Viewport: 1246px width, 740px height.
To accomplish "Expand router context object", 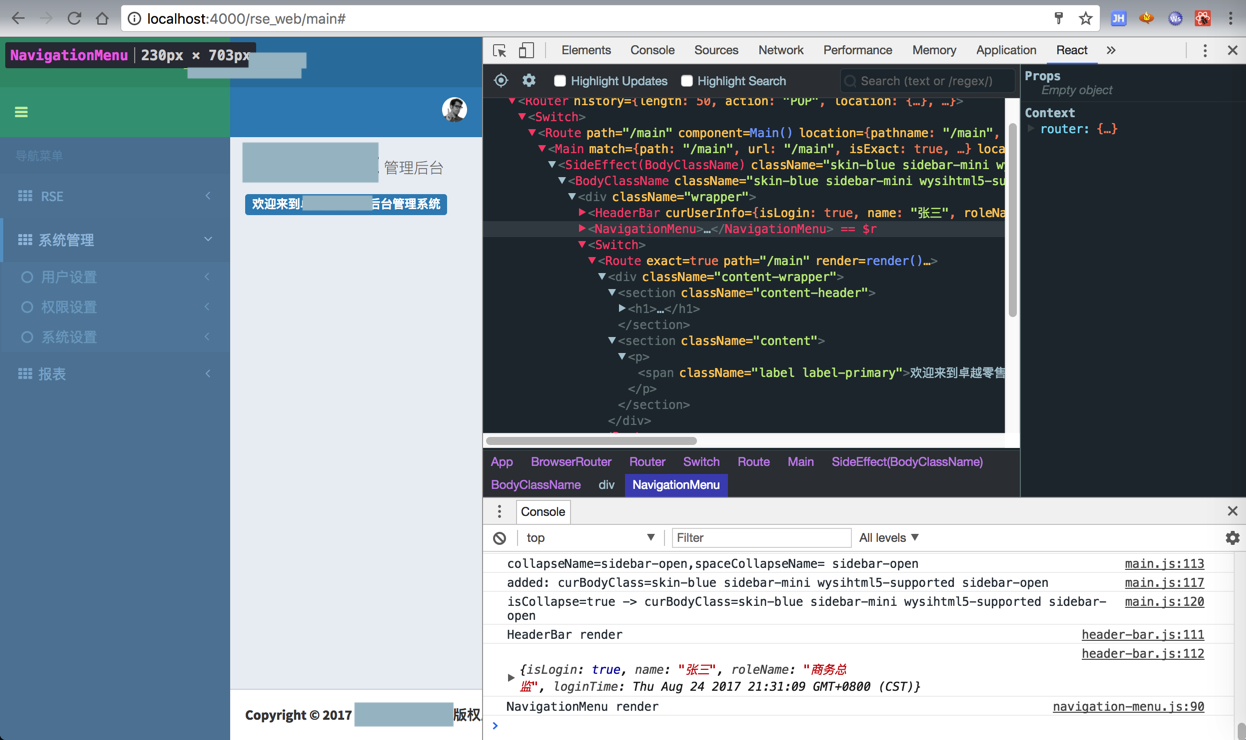I will tap(1031, 129).
